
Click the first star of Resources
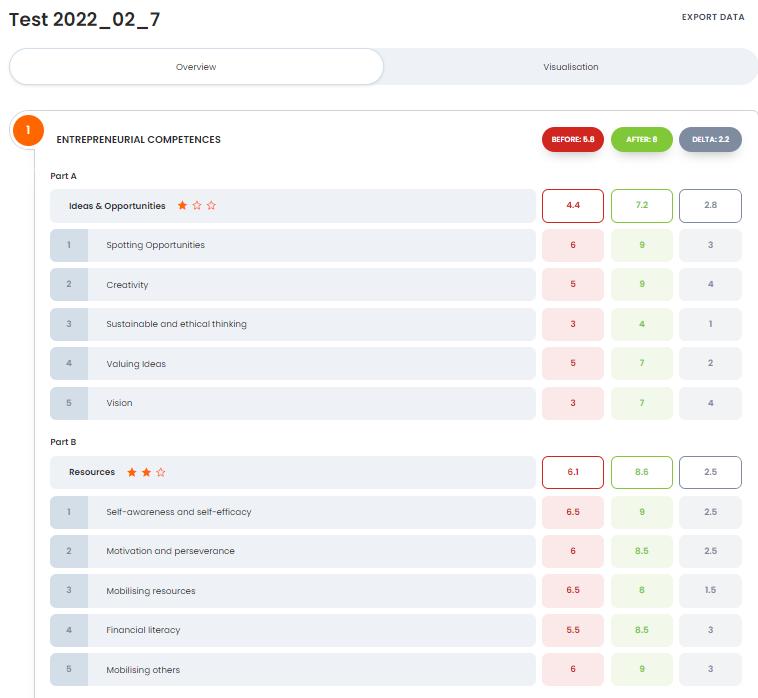click(131, 472)
